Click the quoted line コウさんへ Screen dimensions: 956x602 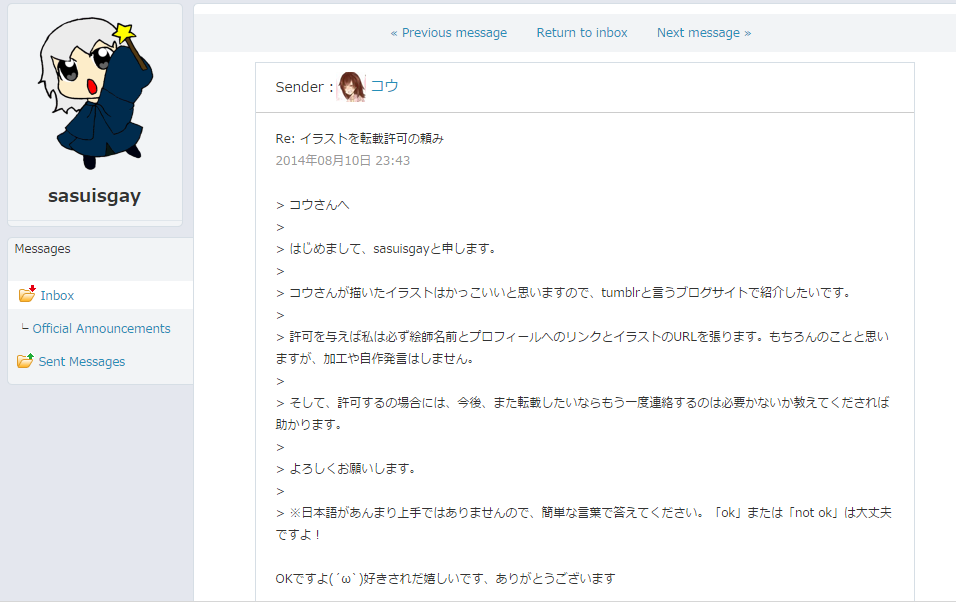[313, 205]
